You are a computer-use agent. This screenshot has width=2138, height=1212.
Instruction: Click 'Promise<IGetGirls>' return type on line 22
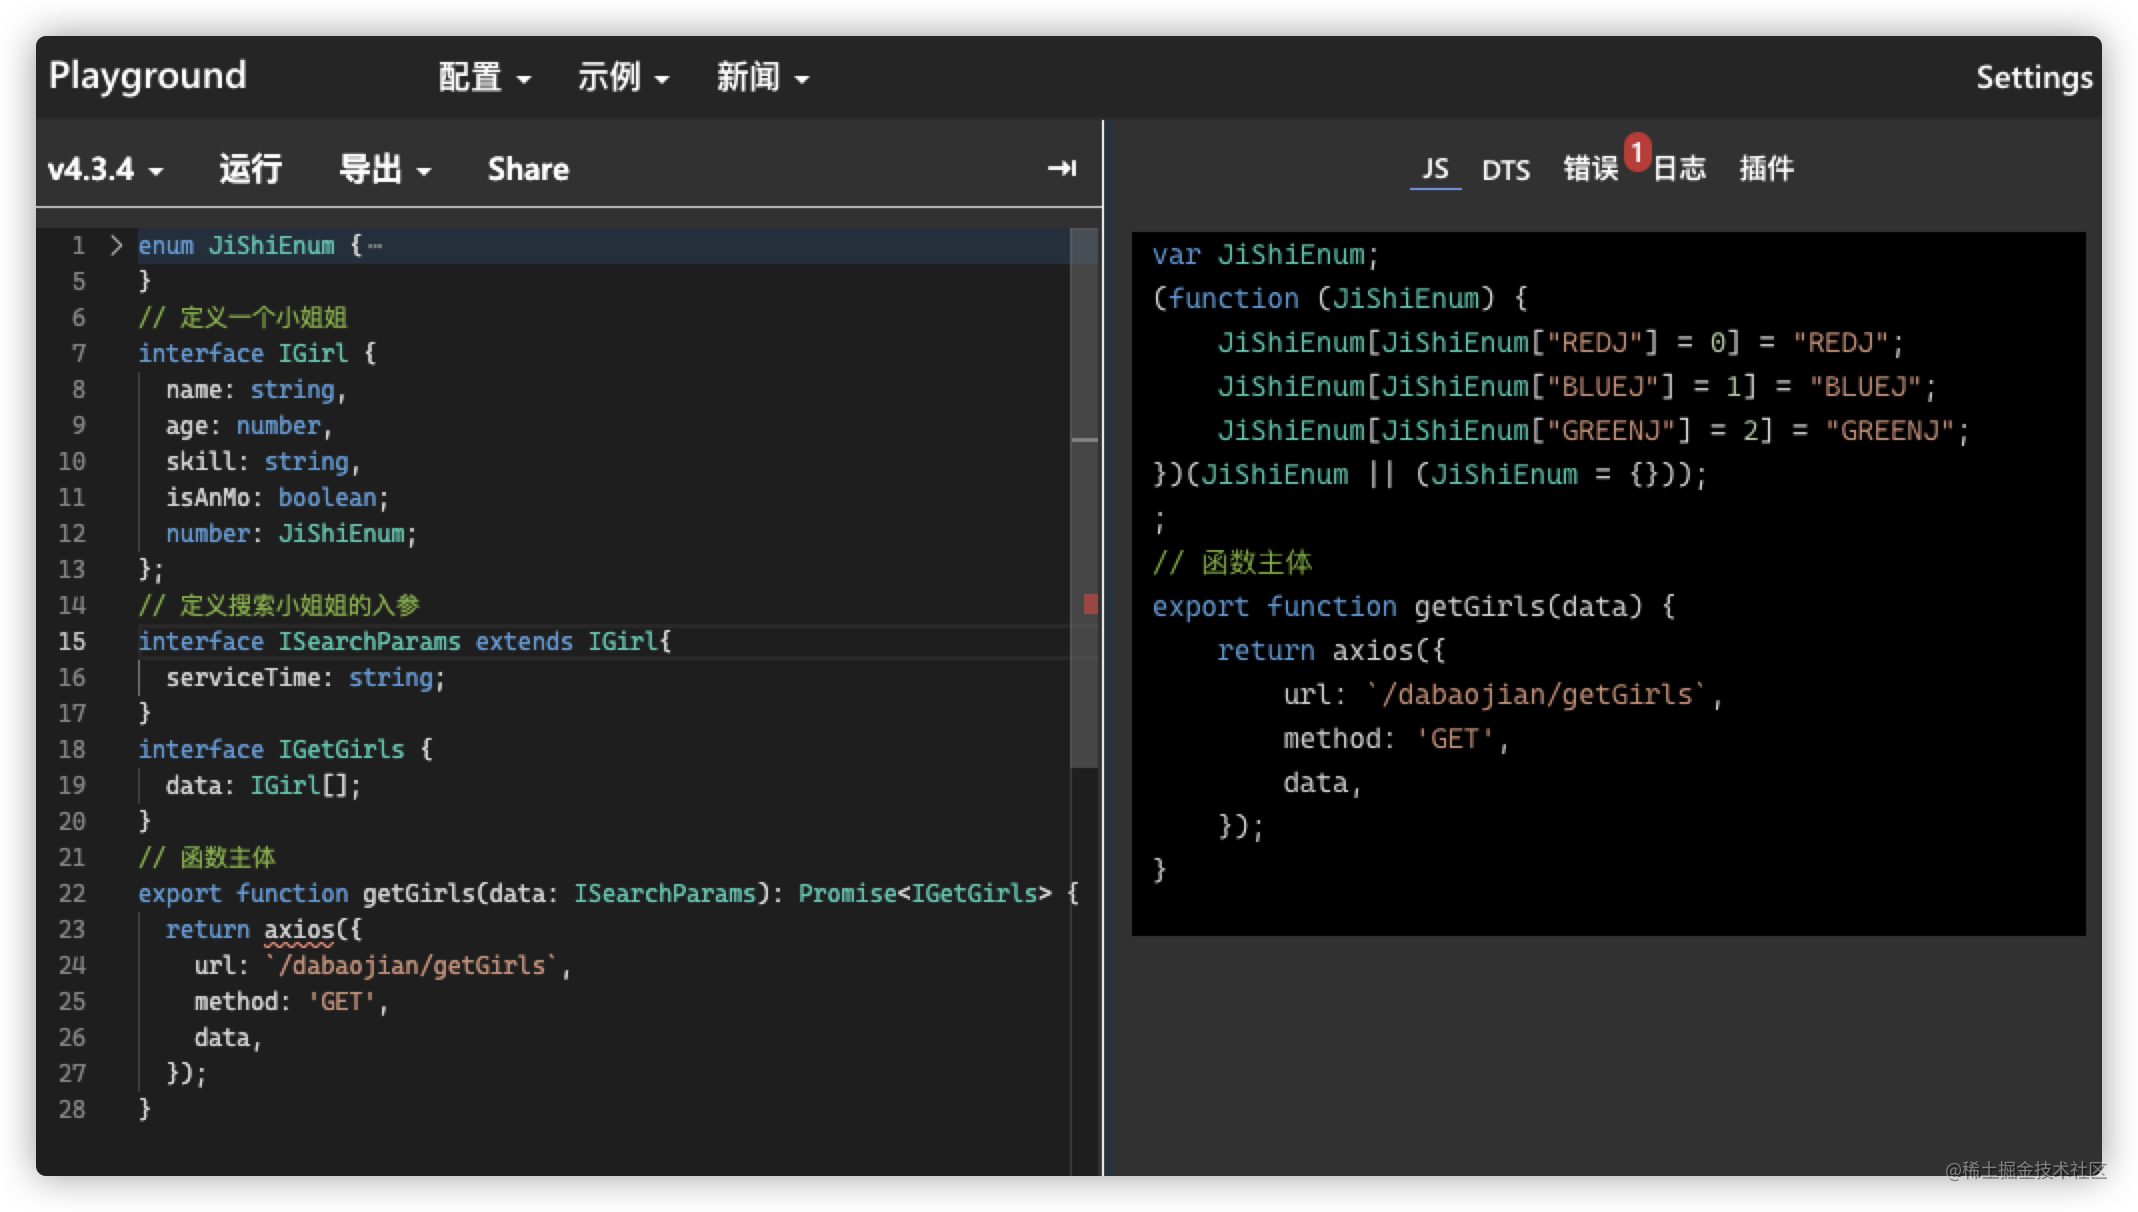(925, 893)
